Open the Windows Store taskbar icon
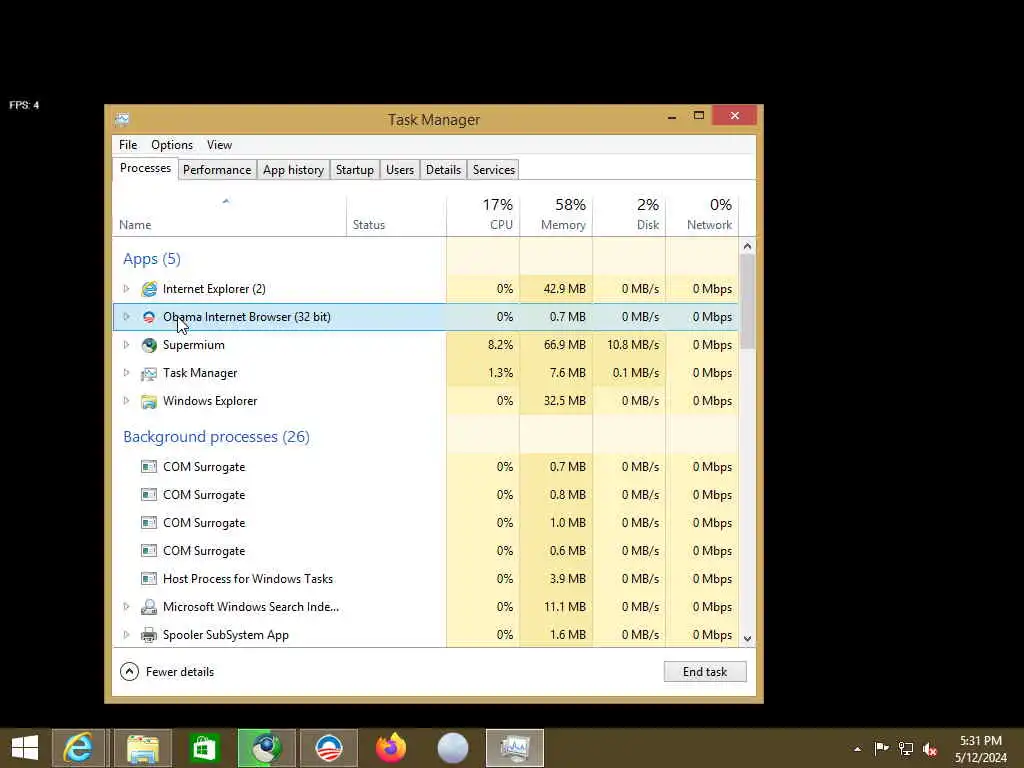Image resolution: width=1024 pixels, height=768 pixels. tap(204, 748)
